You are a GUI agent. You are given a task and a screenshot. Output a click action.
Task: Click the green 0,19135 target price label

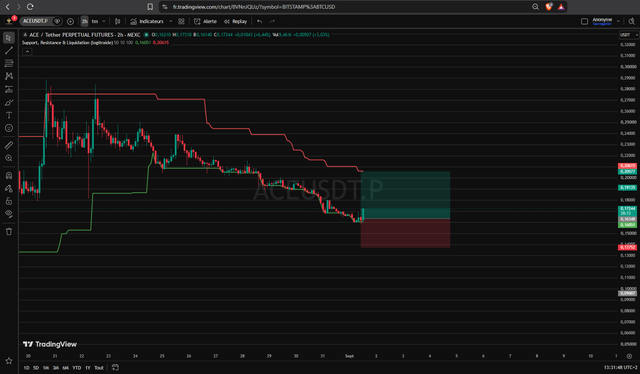point(627,188)
